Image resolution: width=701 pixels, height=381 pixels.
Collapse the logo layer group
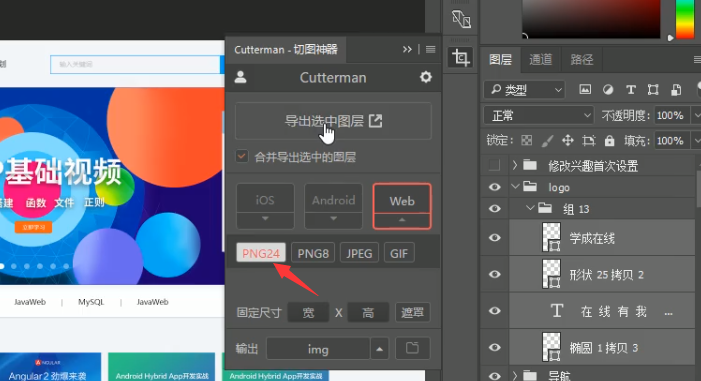tap(515, 186)
